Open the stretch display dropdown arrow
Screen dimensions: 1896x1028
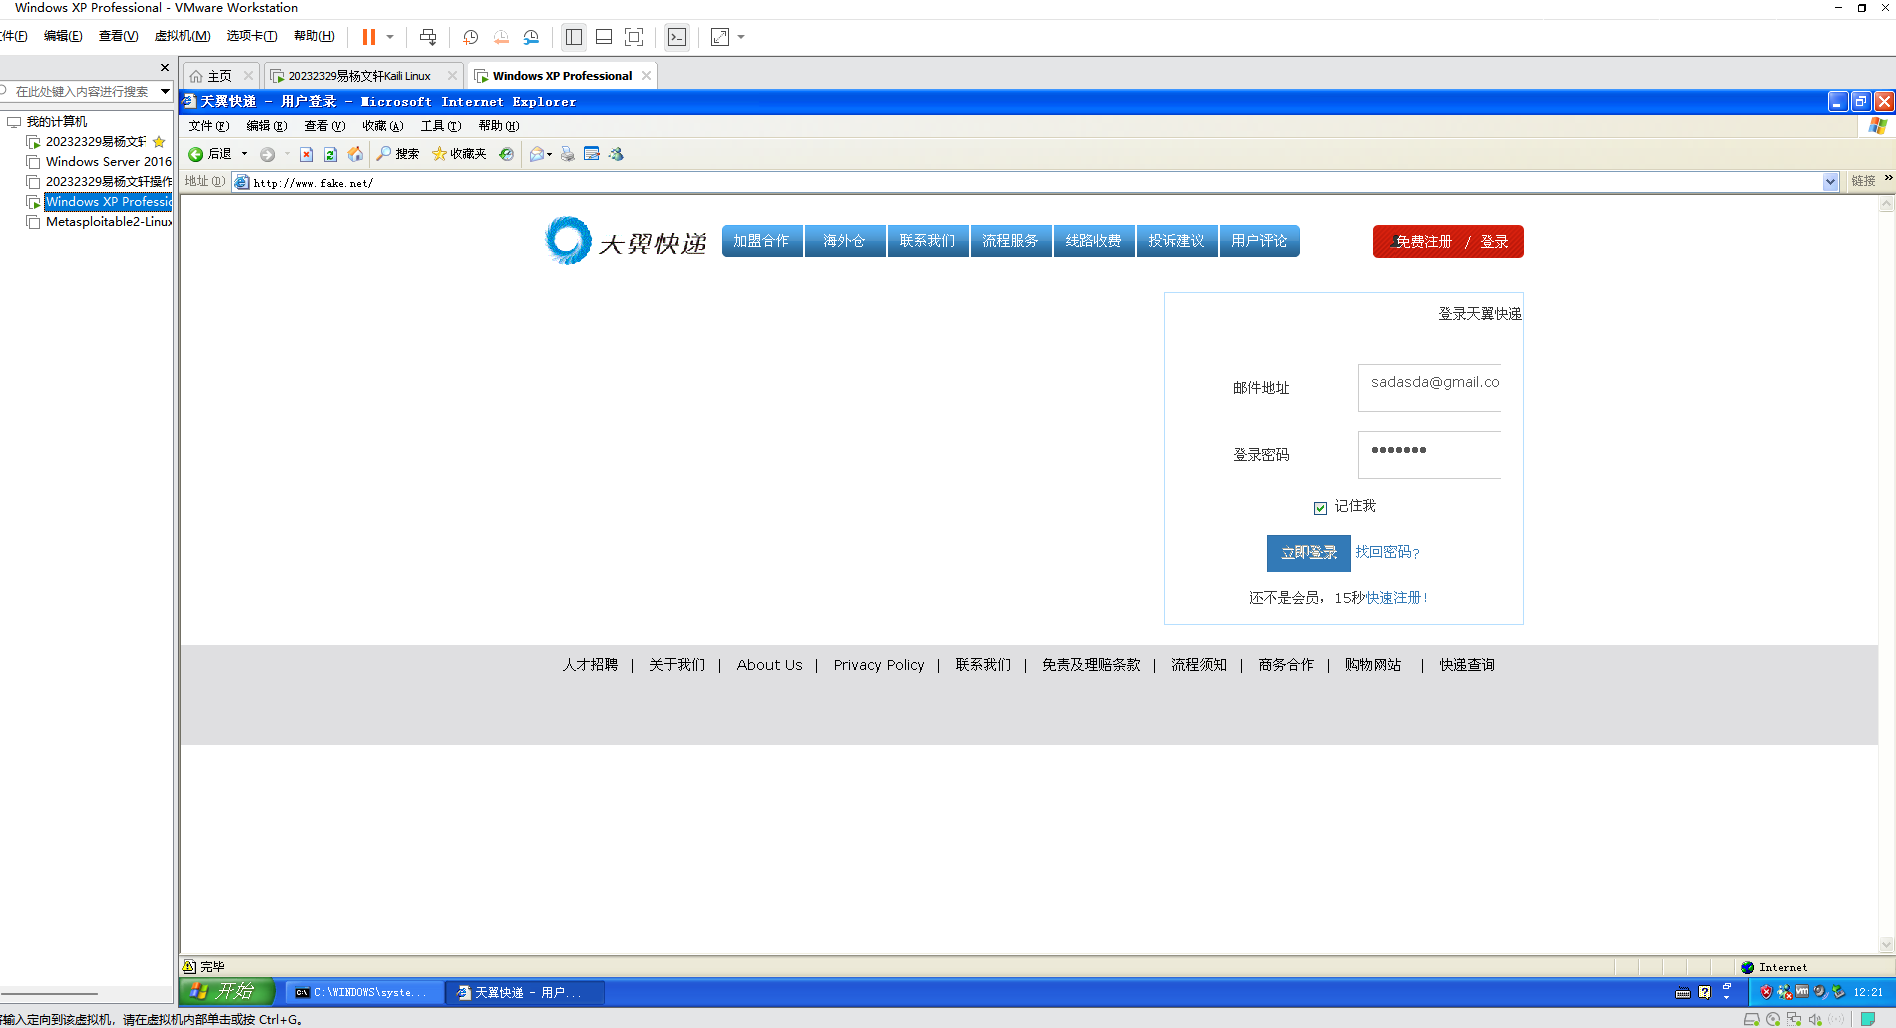741,37
